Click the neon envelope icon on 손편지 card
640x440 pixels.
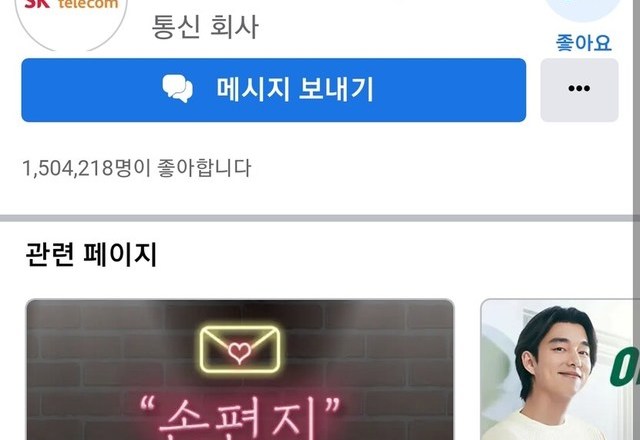click(240, 349)
